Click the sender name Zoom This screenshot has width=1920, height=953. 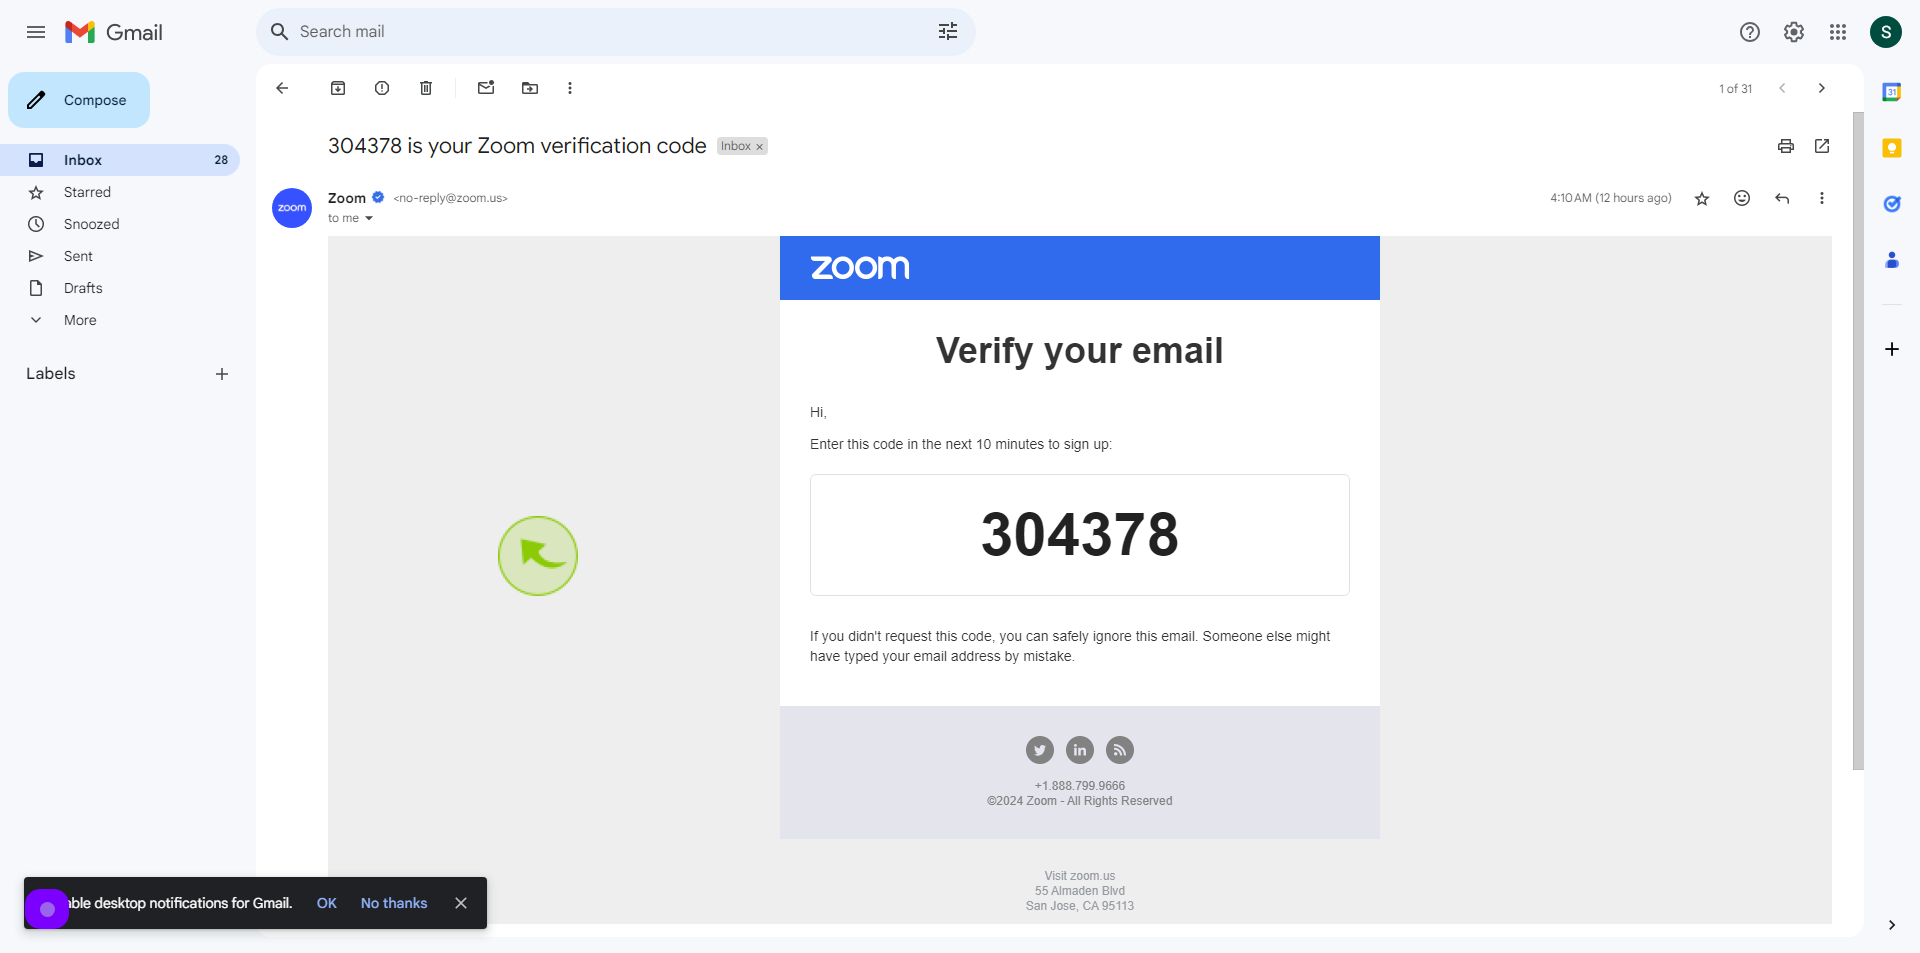coord(347,198)
